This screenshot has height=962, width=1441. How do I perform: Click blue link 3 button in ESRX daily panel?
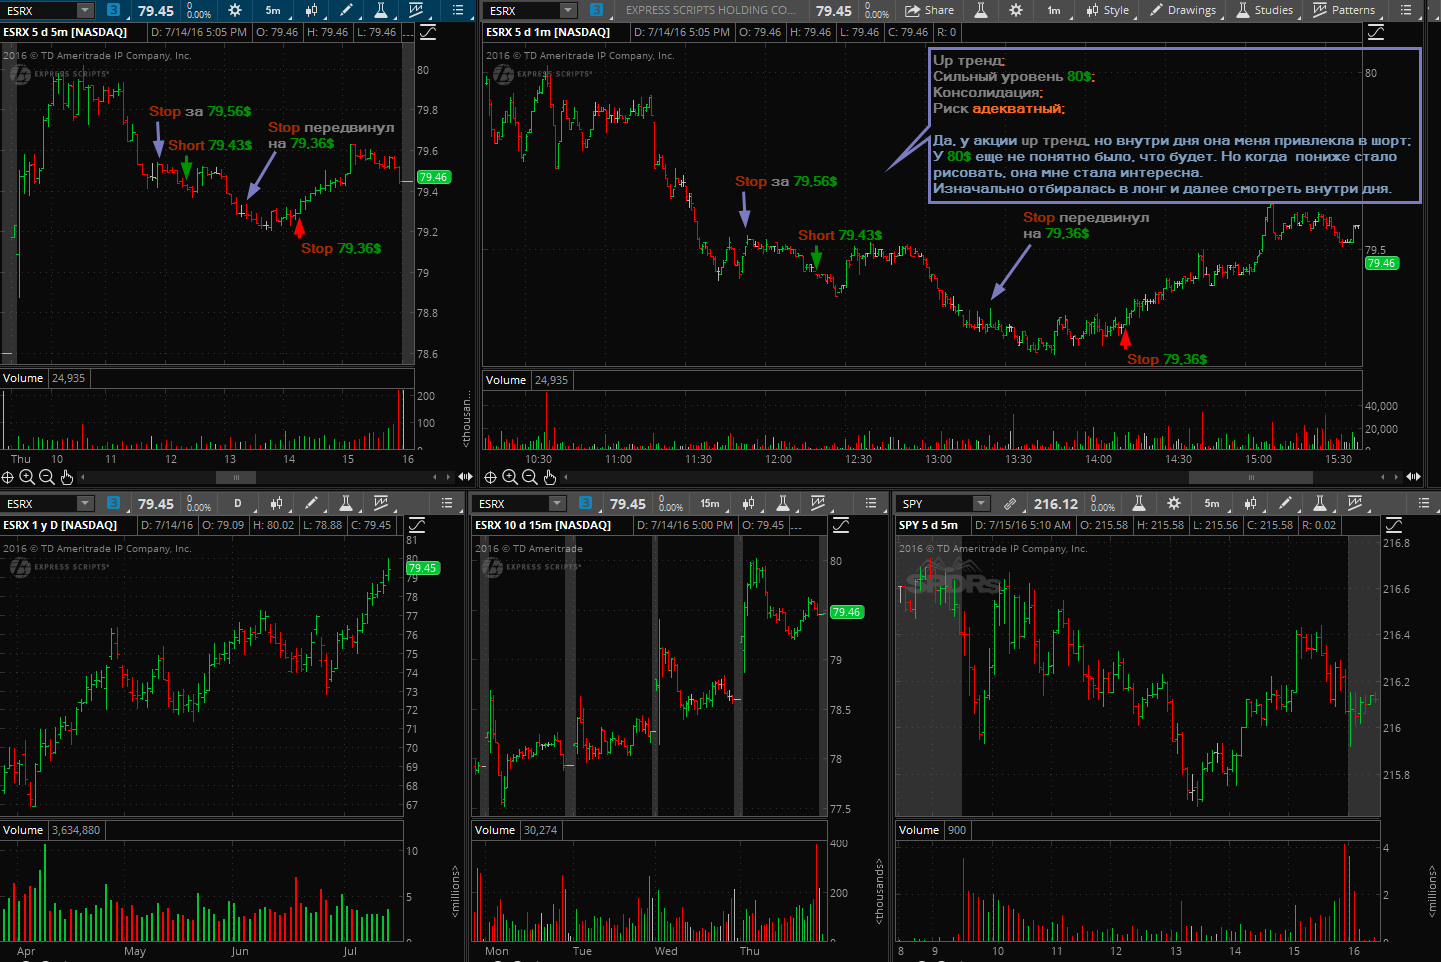113,503
